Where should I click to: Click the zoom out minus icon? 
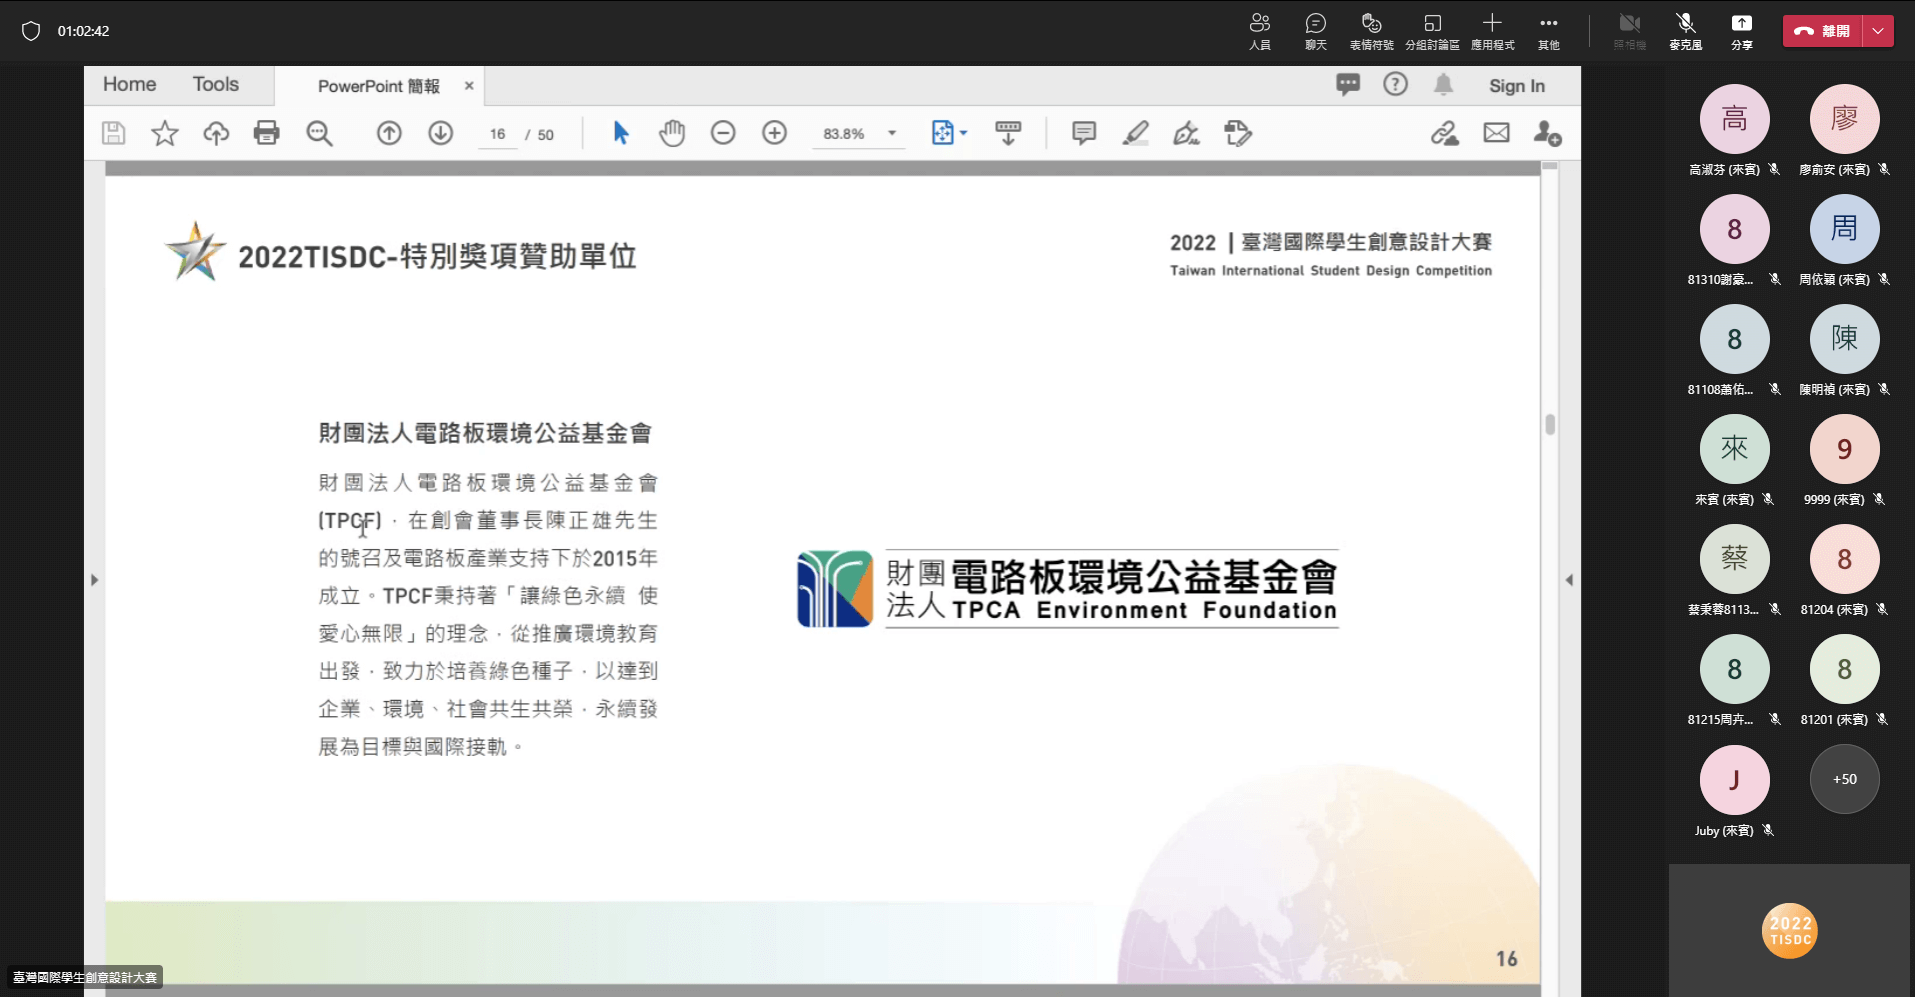(x=723, y=133)
